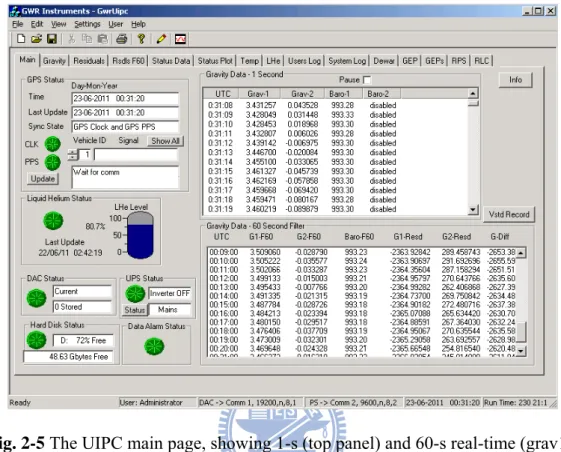Switch to the Users Log tab
The image size is (561, 452).
[304, 61]
